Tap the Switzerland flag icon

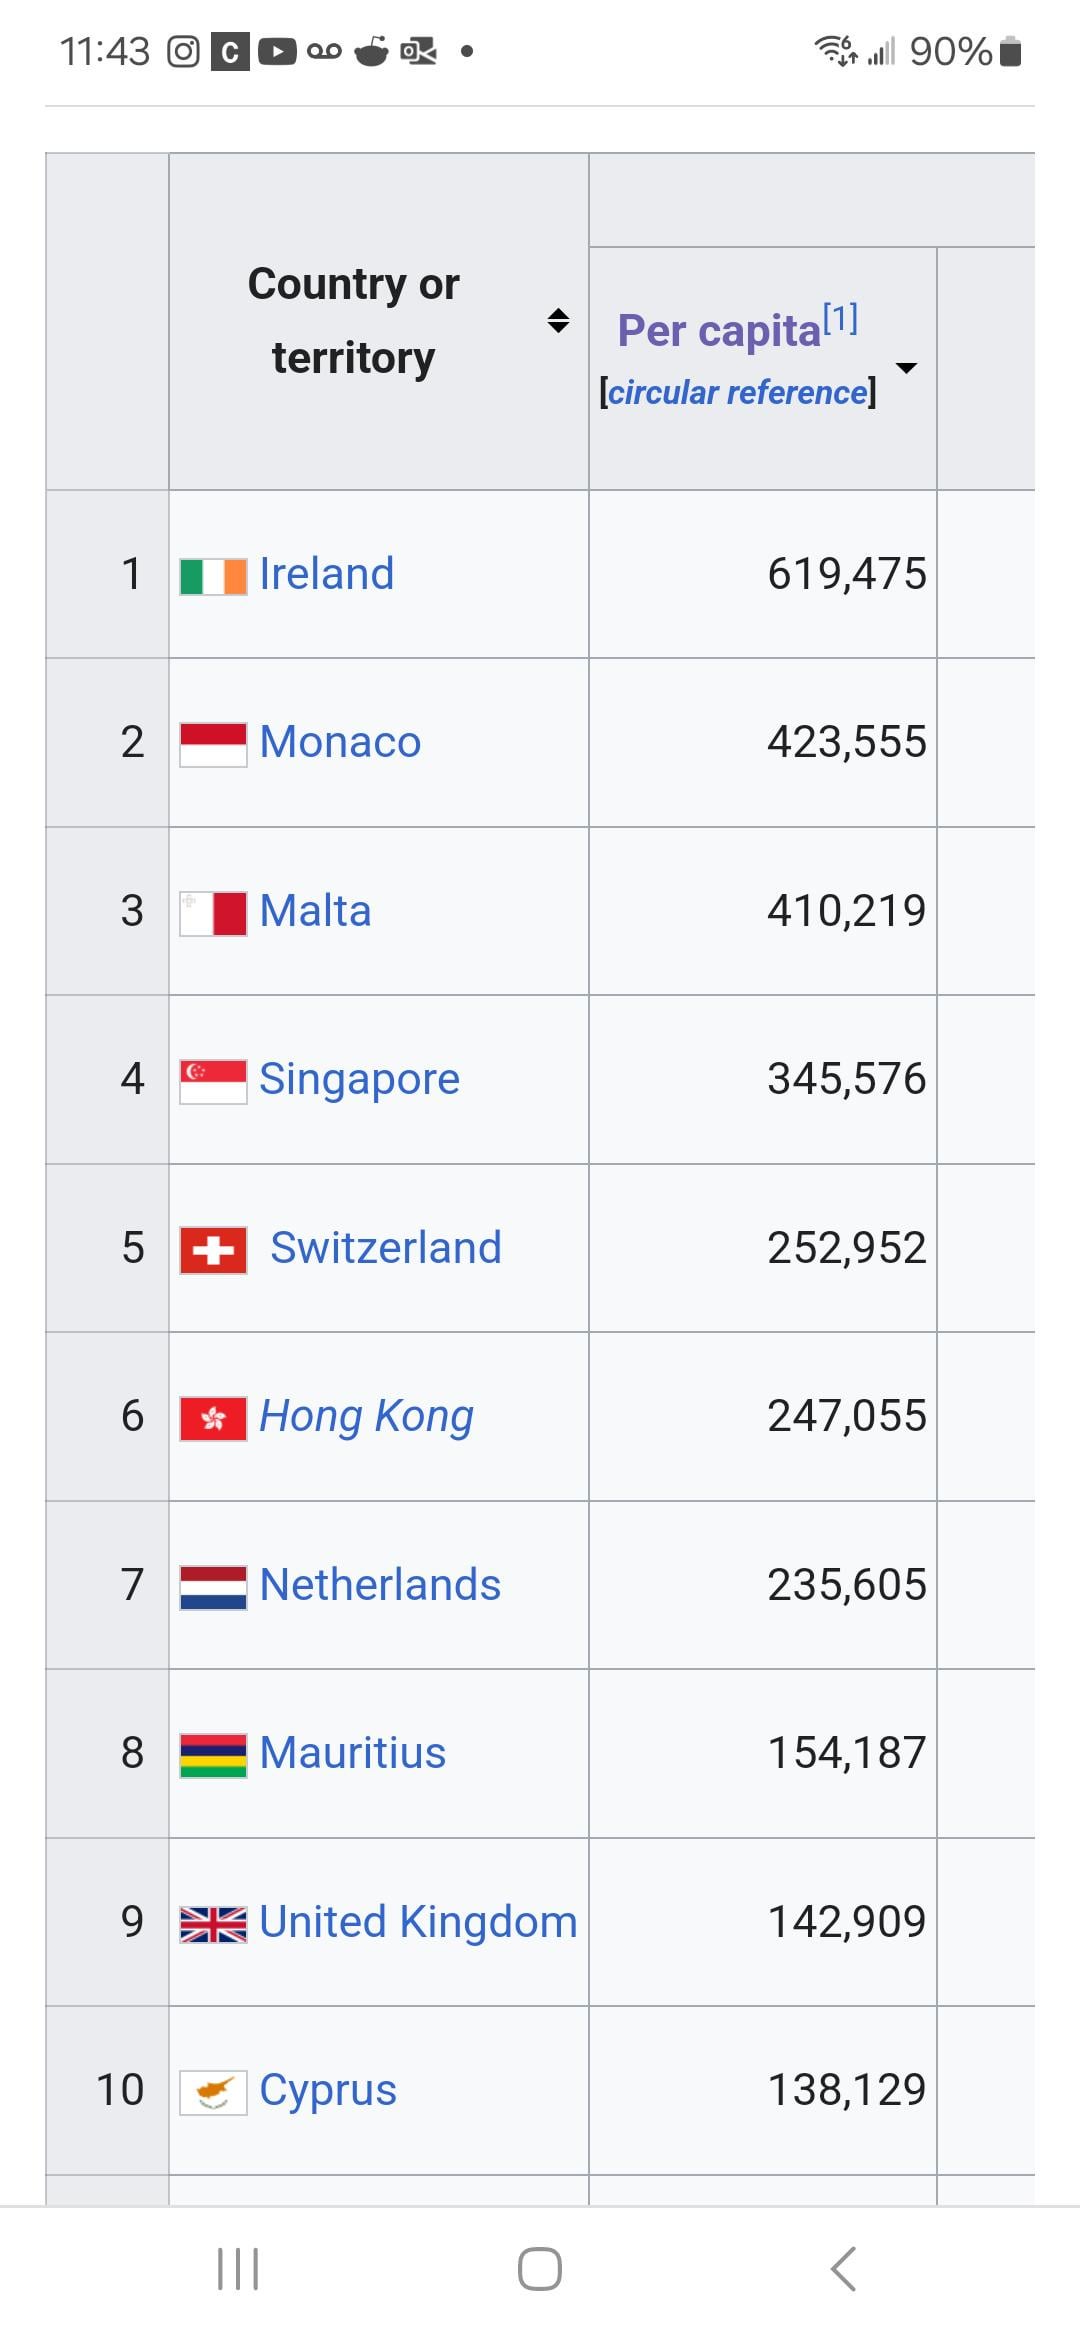tap(213, 1250)
